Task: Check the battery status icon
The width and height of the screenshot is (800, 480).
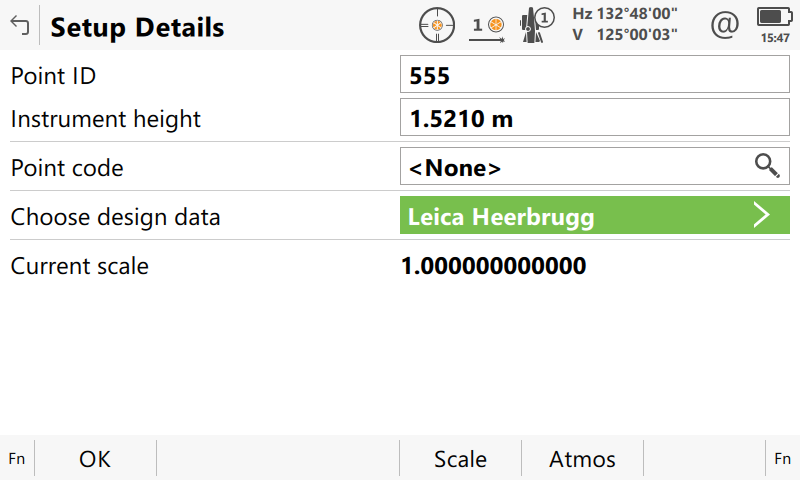Action: pos(773,17)
